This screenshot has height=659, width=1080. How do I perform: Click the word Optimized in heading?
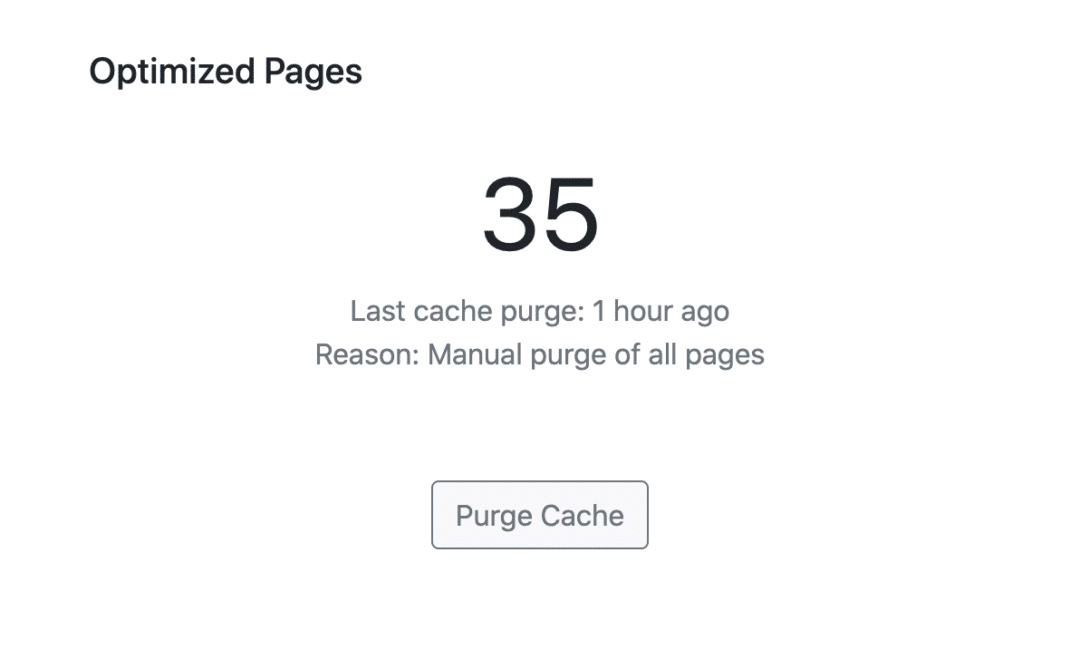172,72
